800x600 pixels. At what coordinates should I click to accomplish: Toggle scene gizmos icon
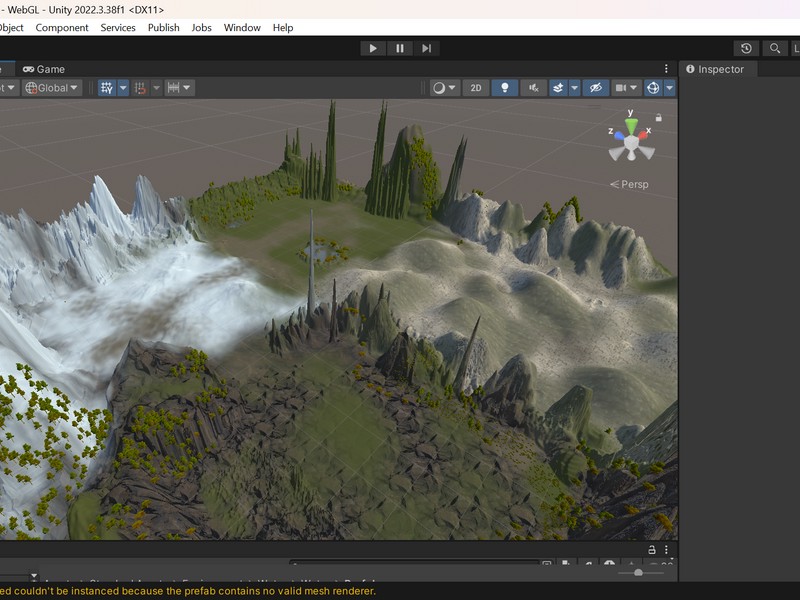(x=653, y=88)
